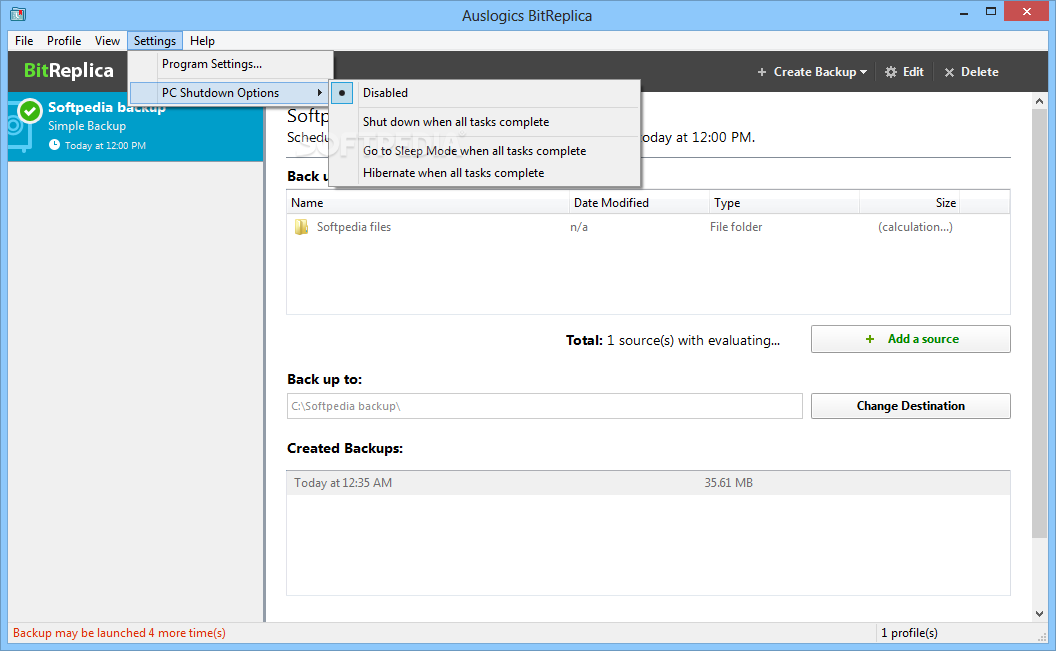1056x651 pixels.
Task: Click the File folder type cell
Action: (x=736, y=227)
